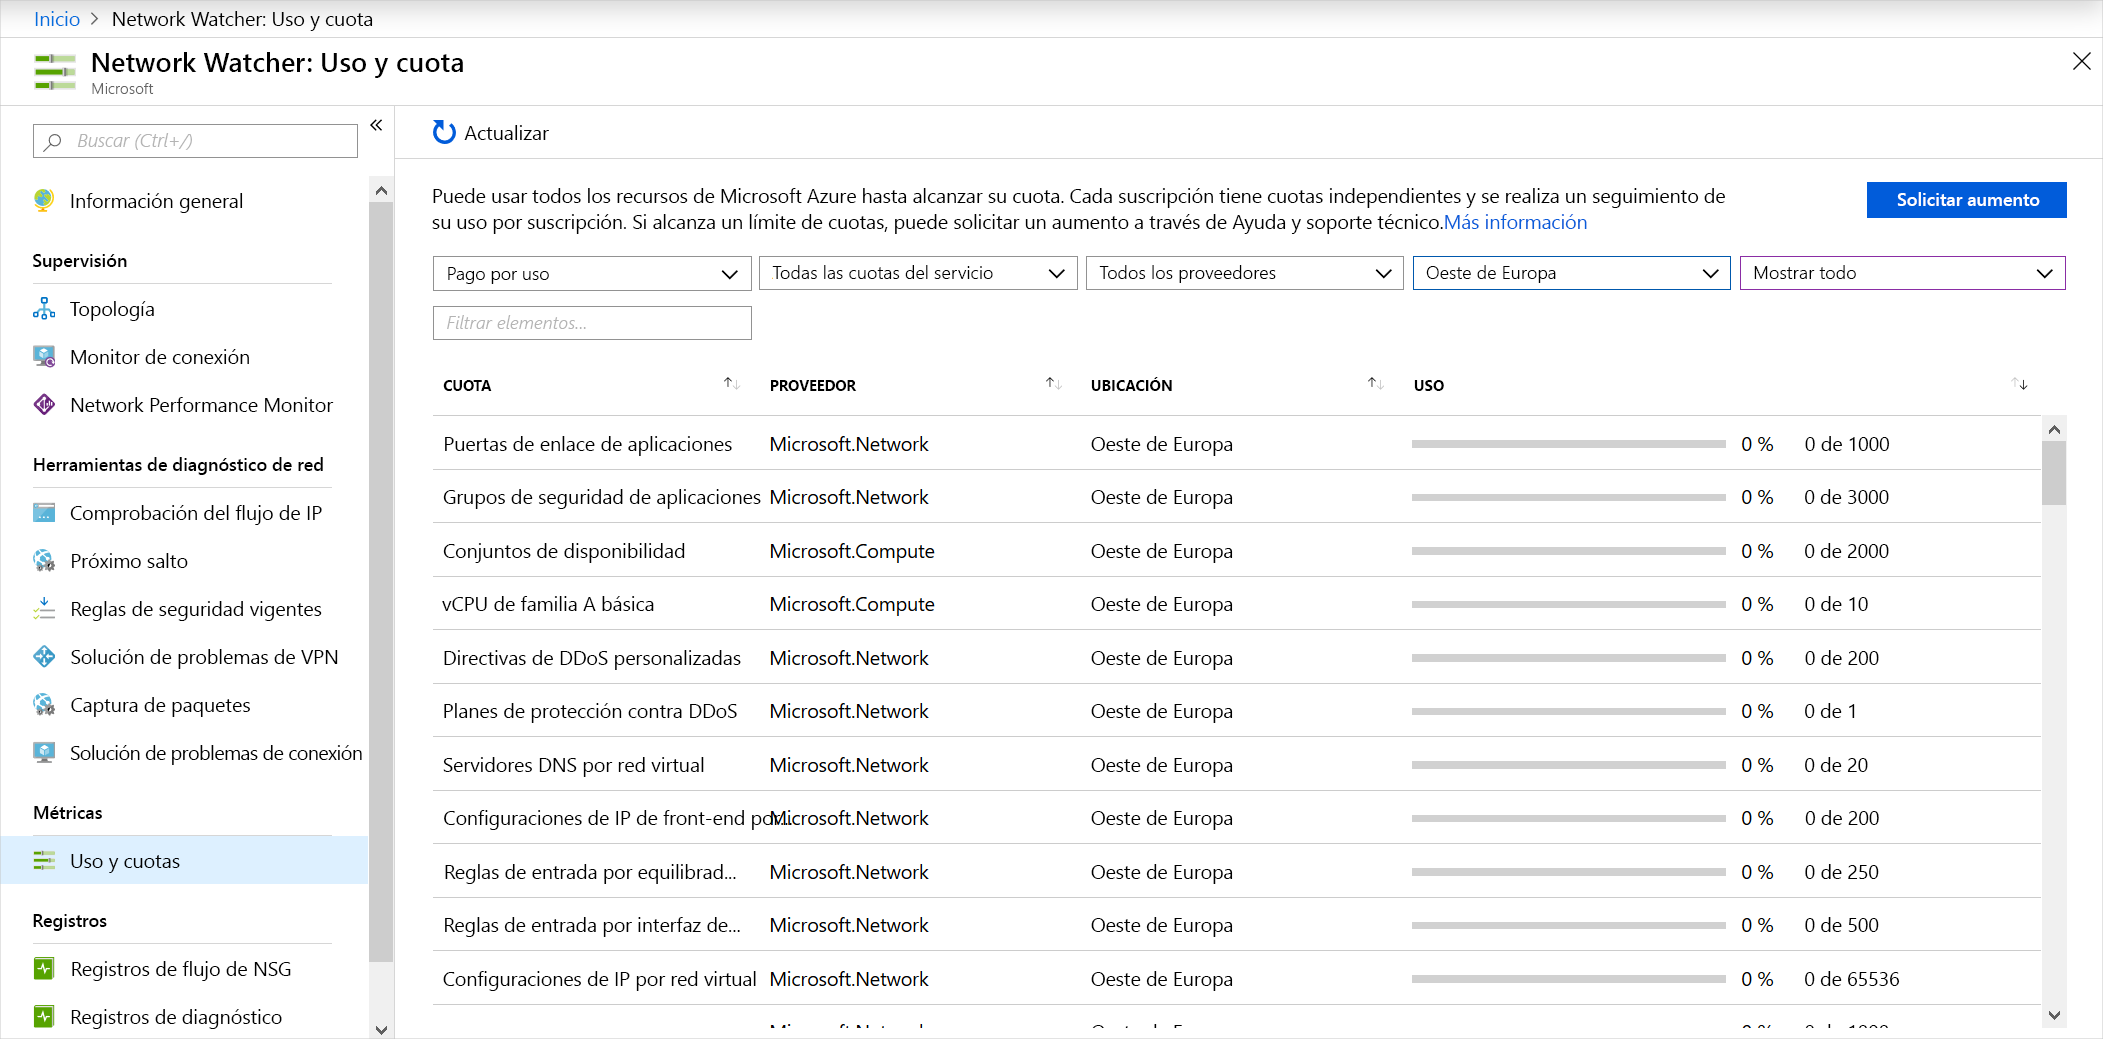Select the Reglas de entrada por interfaz row
This screenshot has width=2103, height=1039.
point(1236,925)
